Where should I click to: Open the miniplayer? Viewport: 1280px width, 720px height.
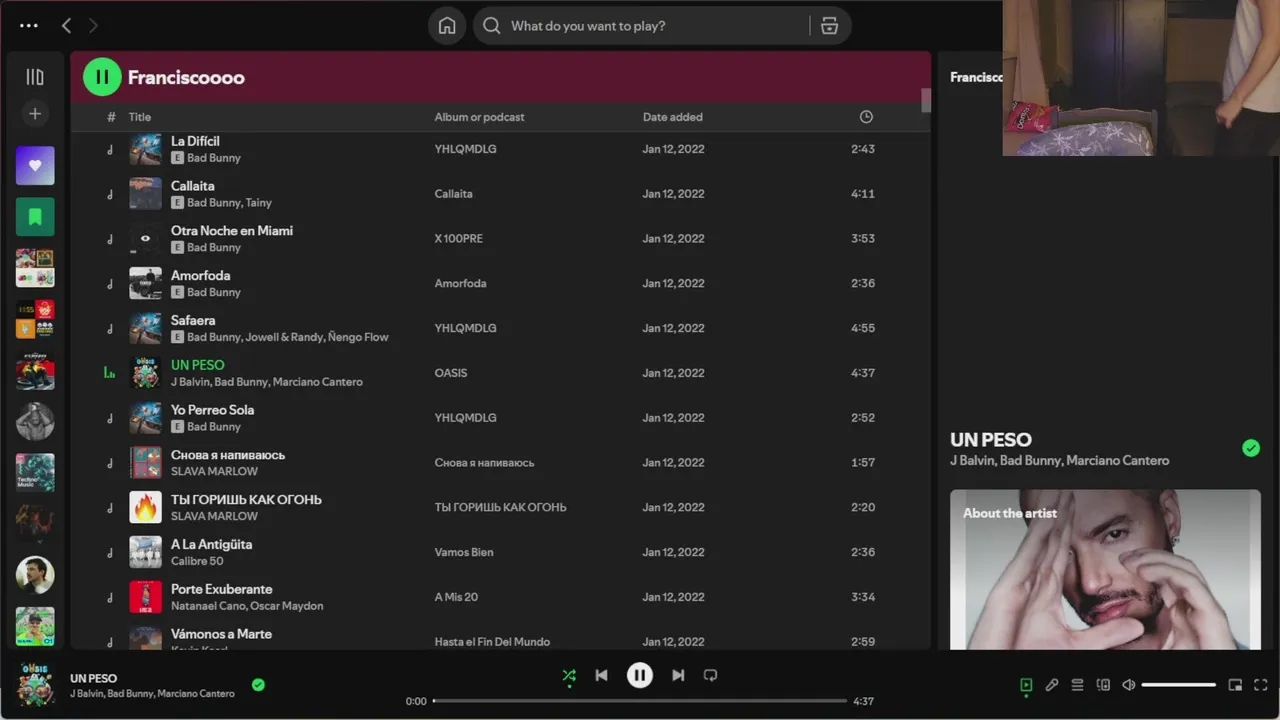(x=1235, y=685)
